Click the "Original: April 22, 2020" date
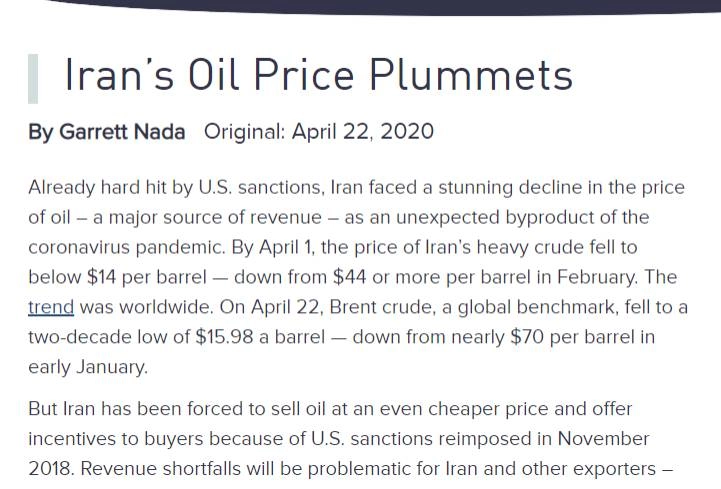Image resolution: width=721 pixels, height=489 pixels. [319, 132]
